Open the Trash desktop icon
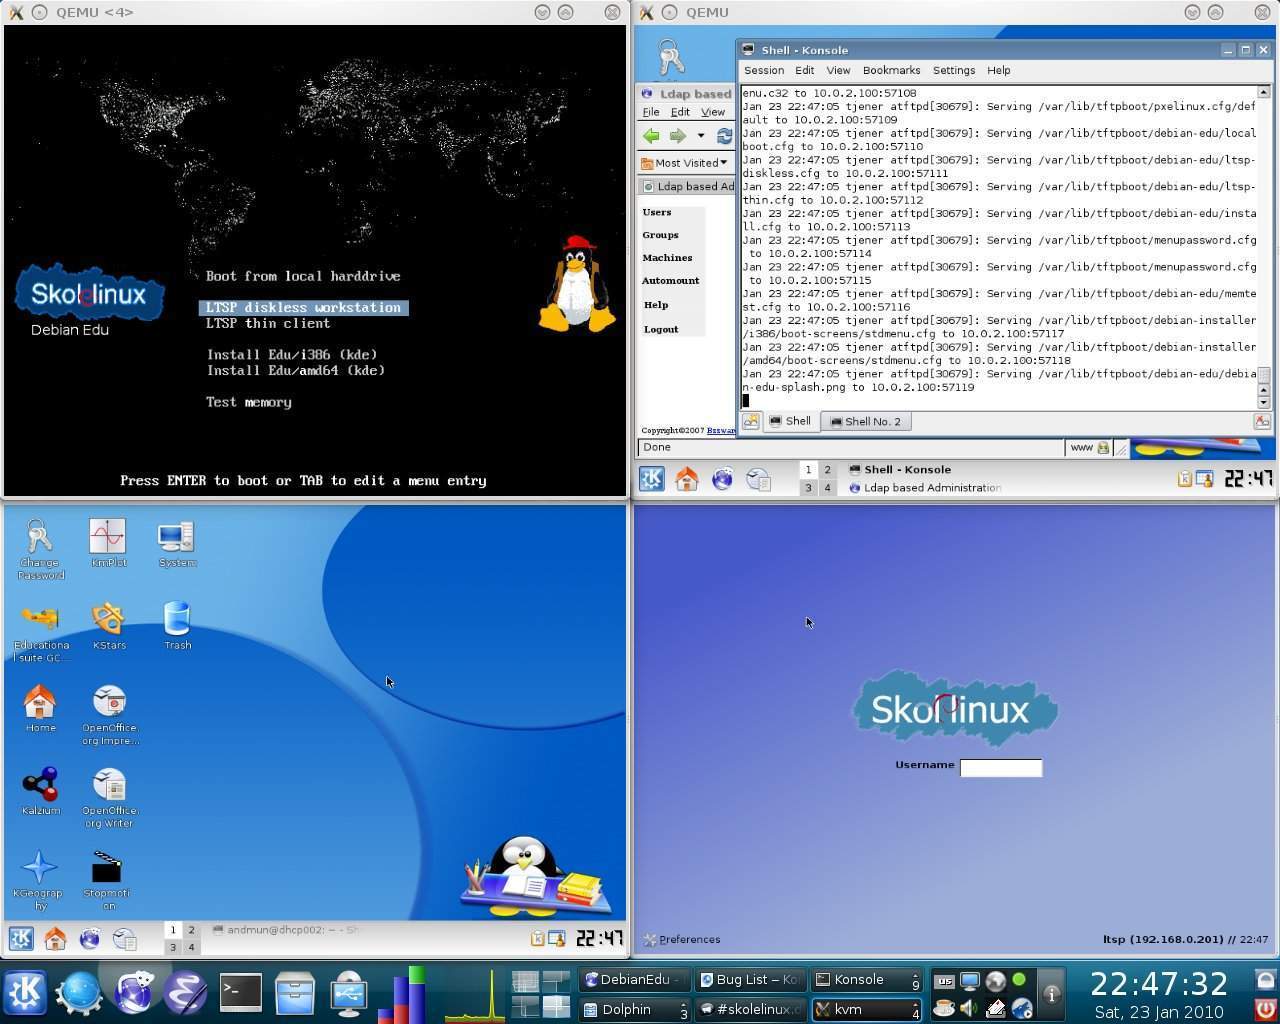1280x1024 pixels. click(x=177, y=620)
